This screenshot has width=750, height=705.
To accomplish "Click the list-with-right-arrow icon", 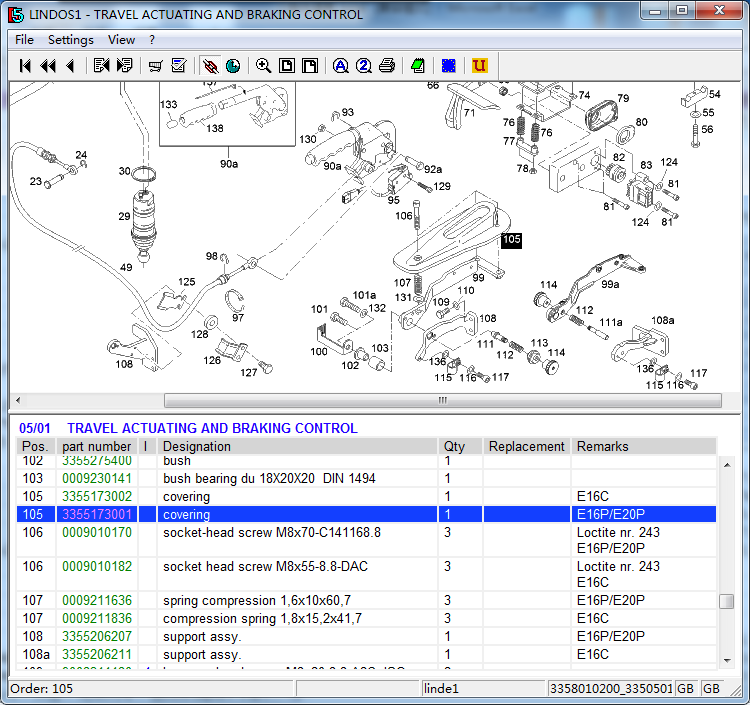I will pos(124,66).
